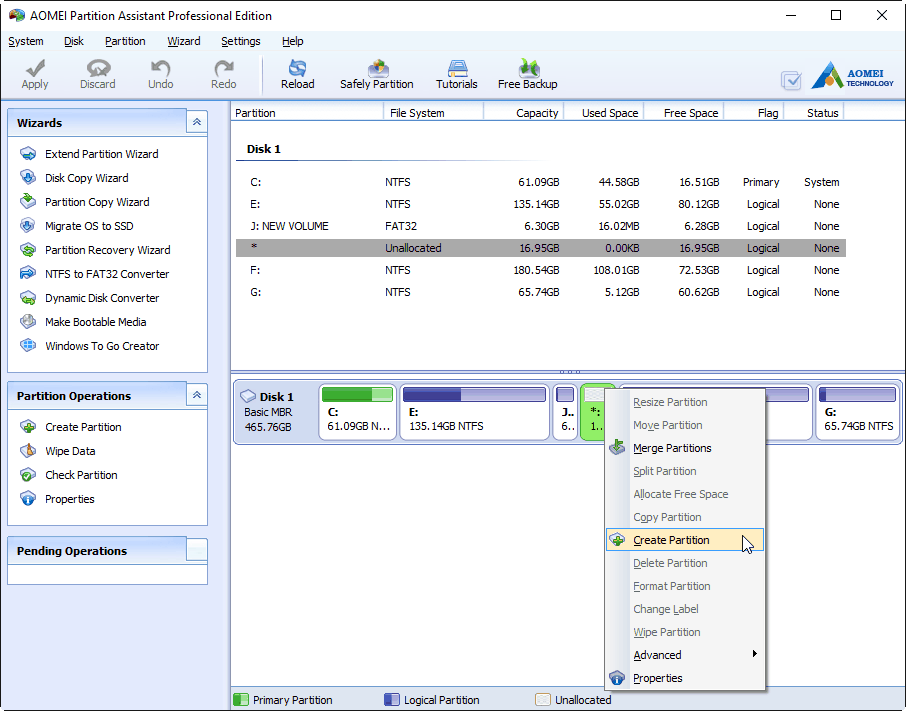Select the unallocated green block in disk map

(592, 412)
